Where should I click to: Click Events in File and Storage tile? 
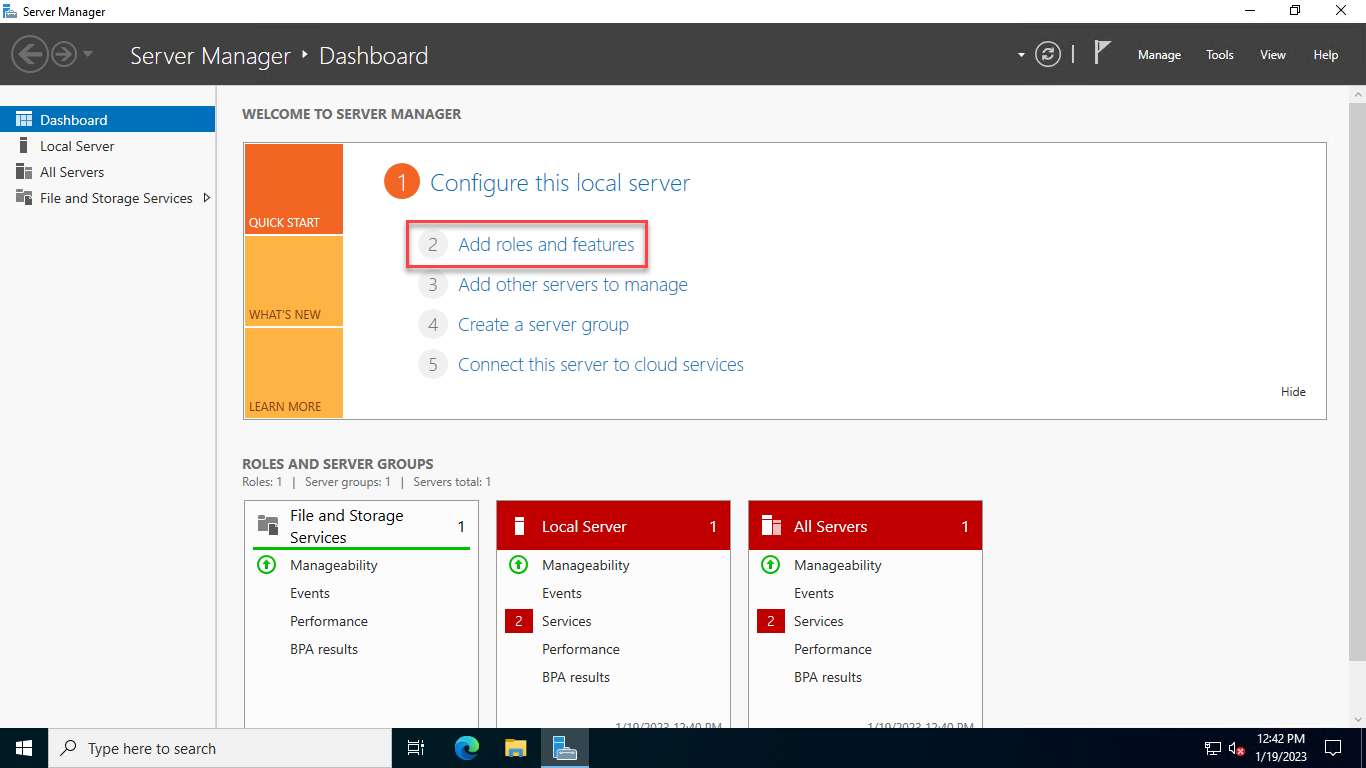pyautogui.click(x=310, y=593)
